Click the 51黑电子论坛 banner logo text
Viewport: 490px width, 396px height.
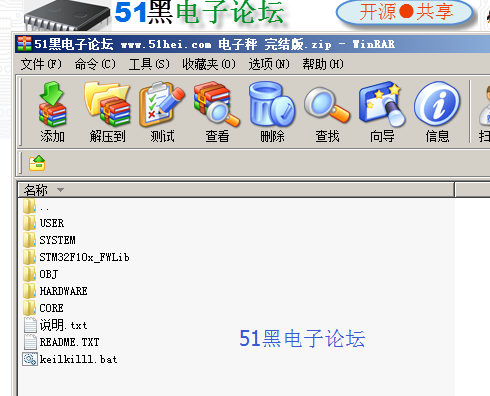pos(199,12)
